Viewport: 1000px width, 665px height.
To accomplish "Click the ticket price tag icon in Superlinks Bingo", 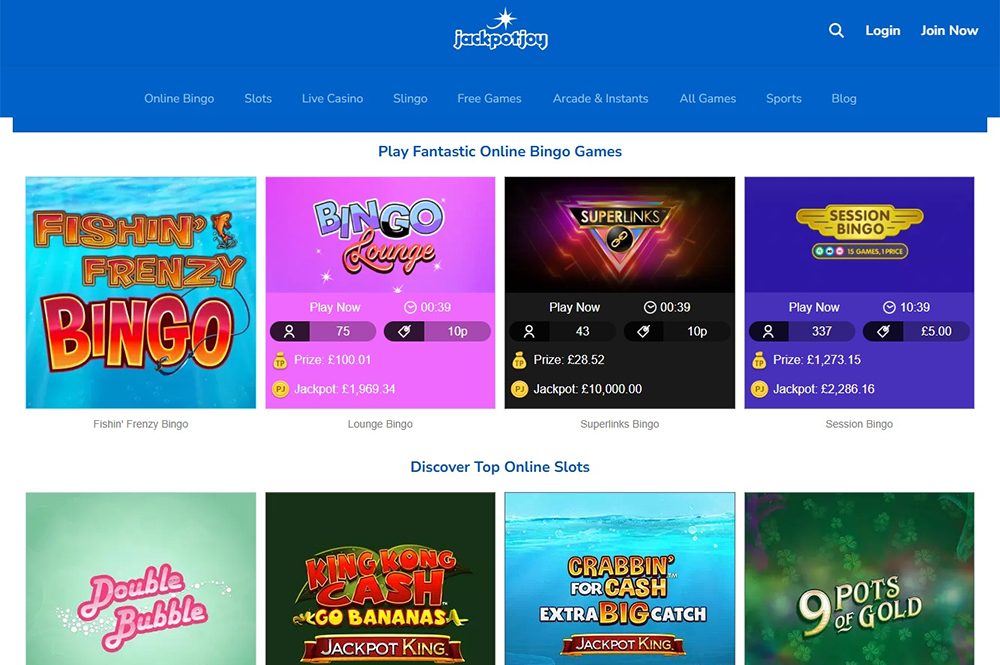I will click(x=643, y=332).
